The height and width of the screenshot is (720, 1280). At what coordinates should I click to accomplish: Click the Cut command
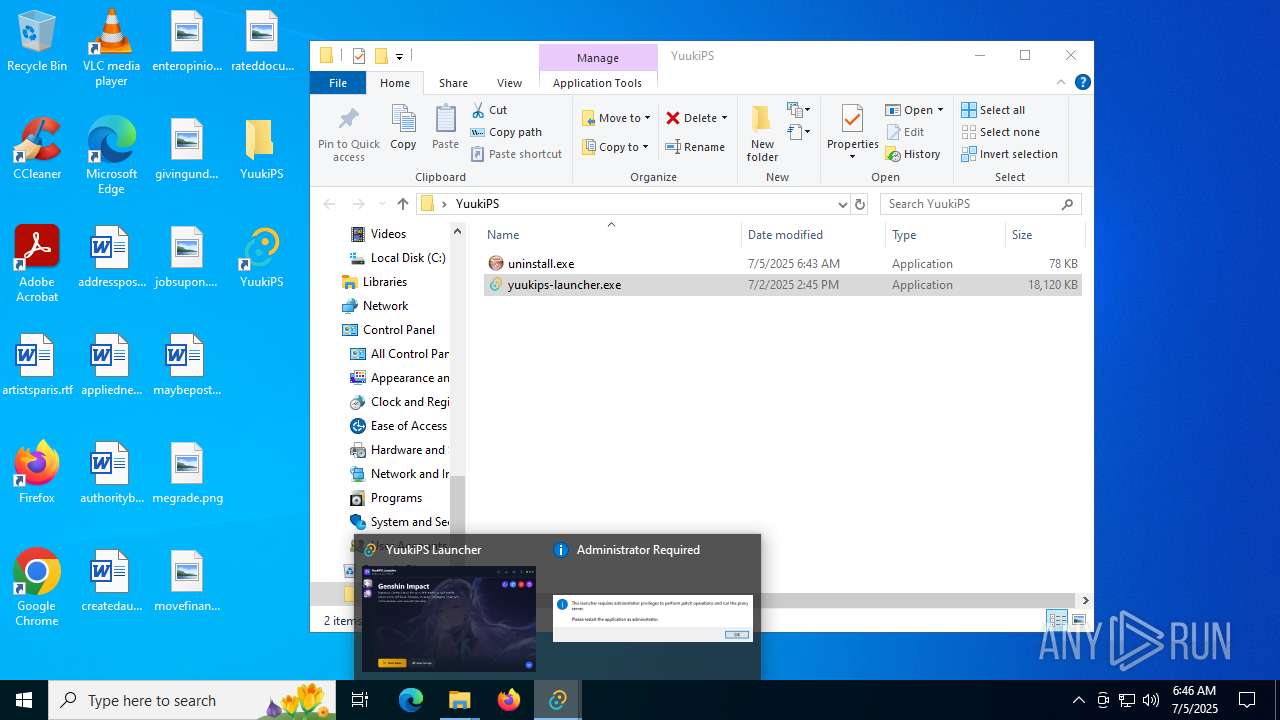tap(489, 110)
